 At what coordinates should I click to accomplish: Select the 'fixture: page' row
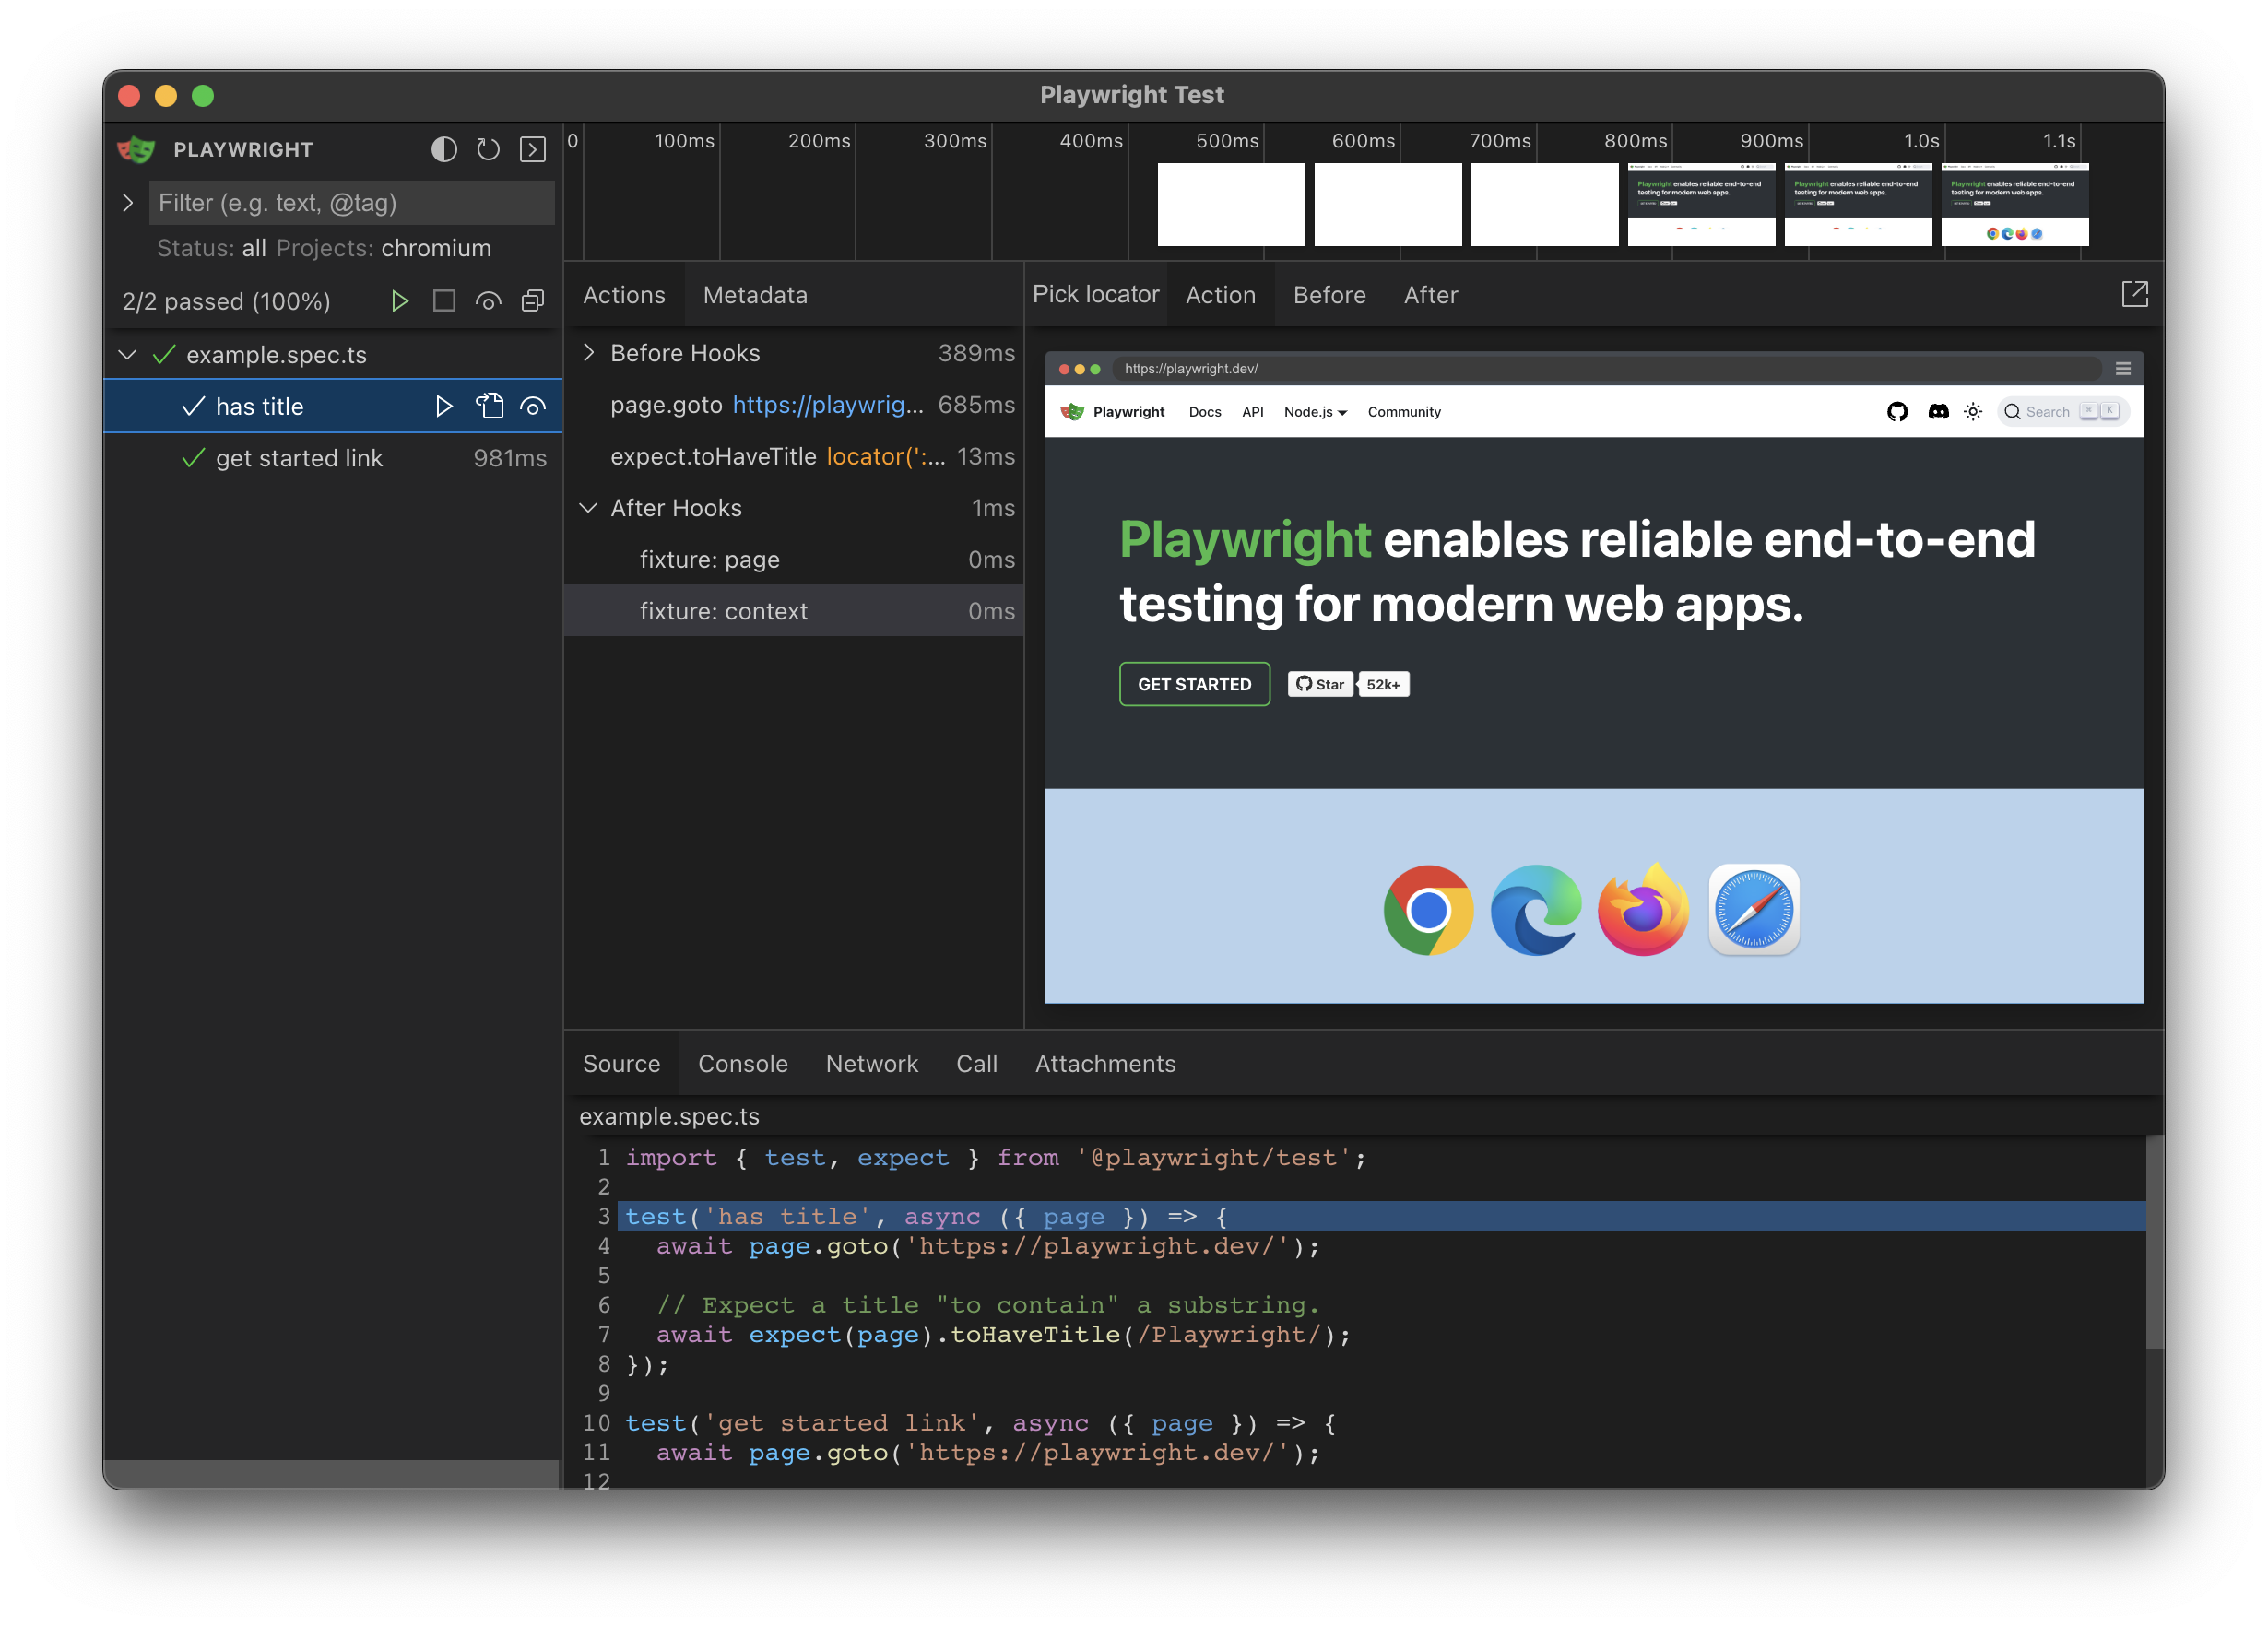tap(794, 559)
